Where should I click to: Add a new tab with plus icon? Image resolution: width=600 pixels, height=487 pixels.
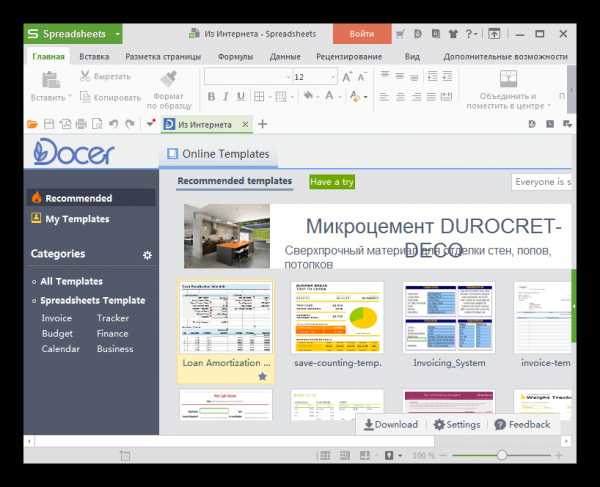click(263, 124)
